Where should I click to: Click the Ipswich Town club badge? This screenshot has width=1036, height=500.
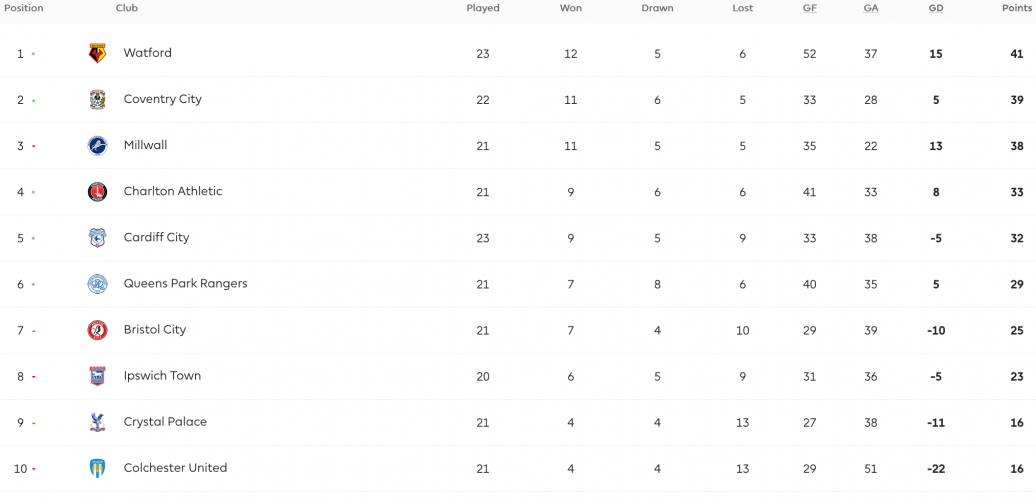click(x=98, y=376)
